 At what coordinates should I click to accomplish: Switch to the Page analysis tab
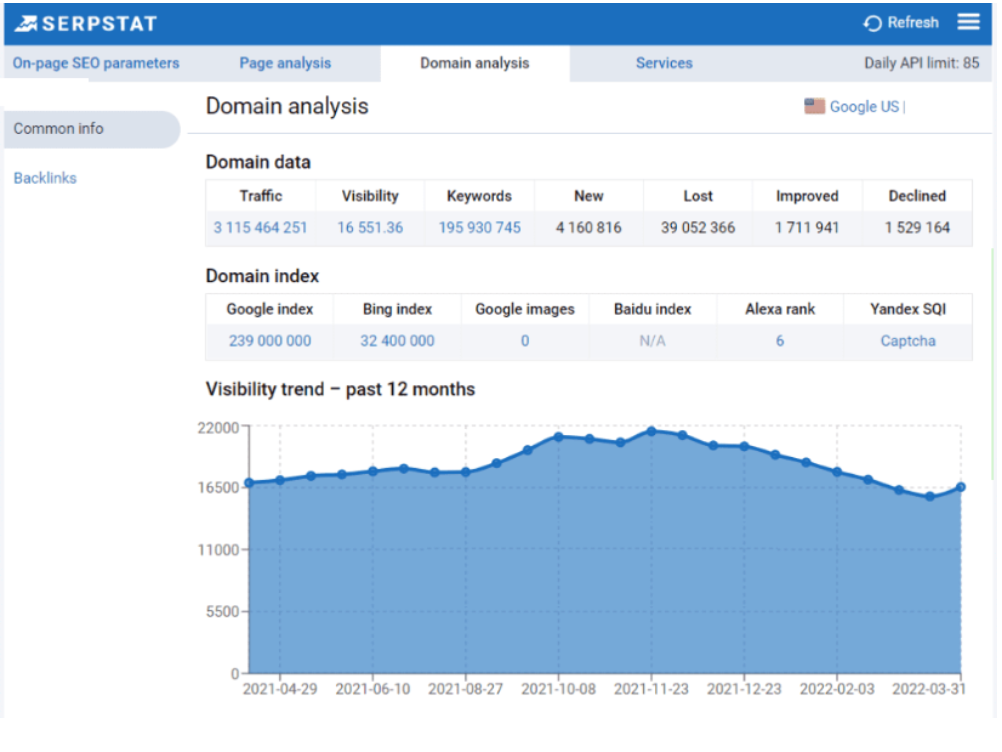pos(284,62)
